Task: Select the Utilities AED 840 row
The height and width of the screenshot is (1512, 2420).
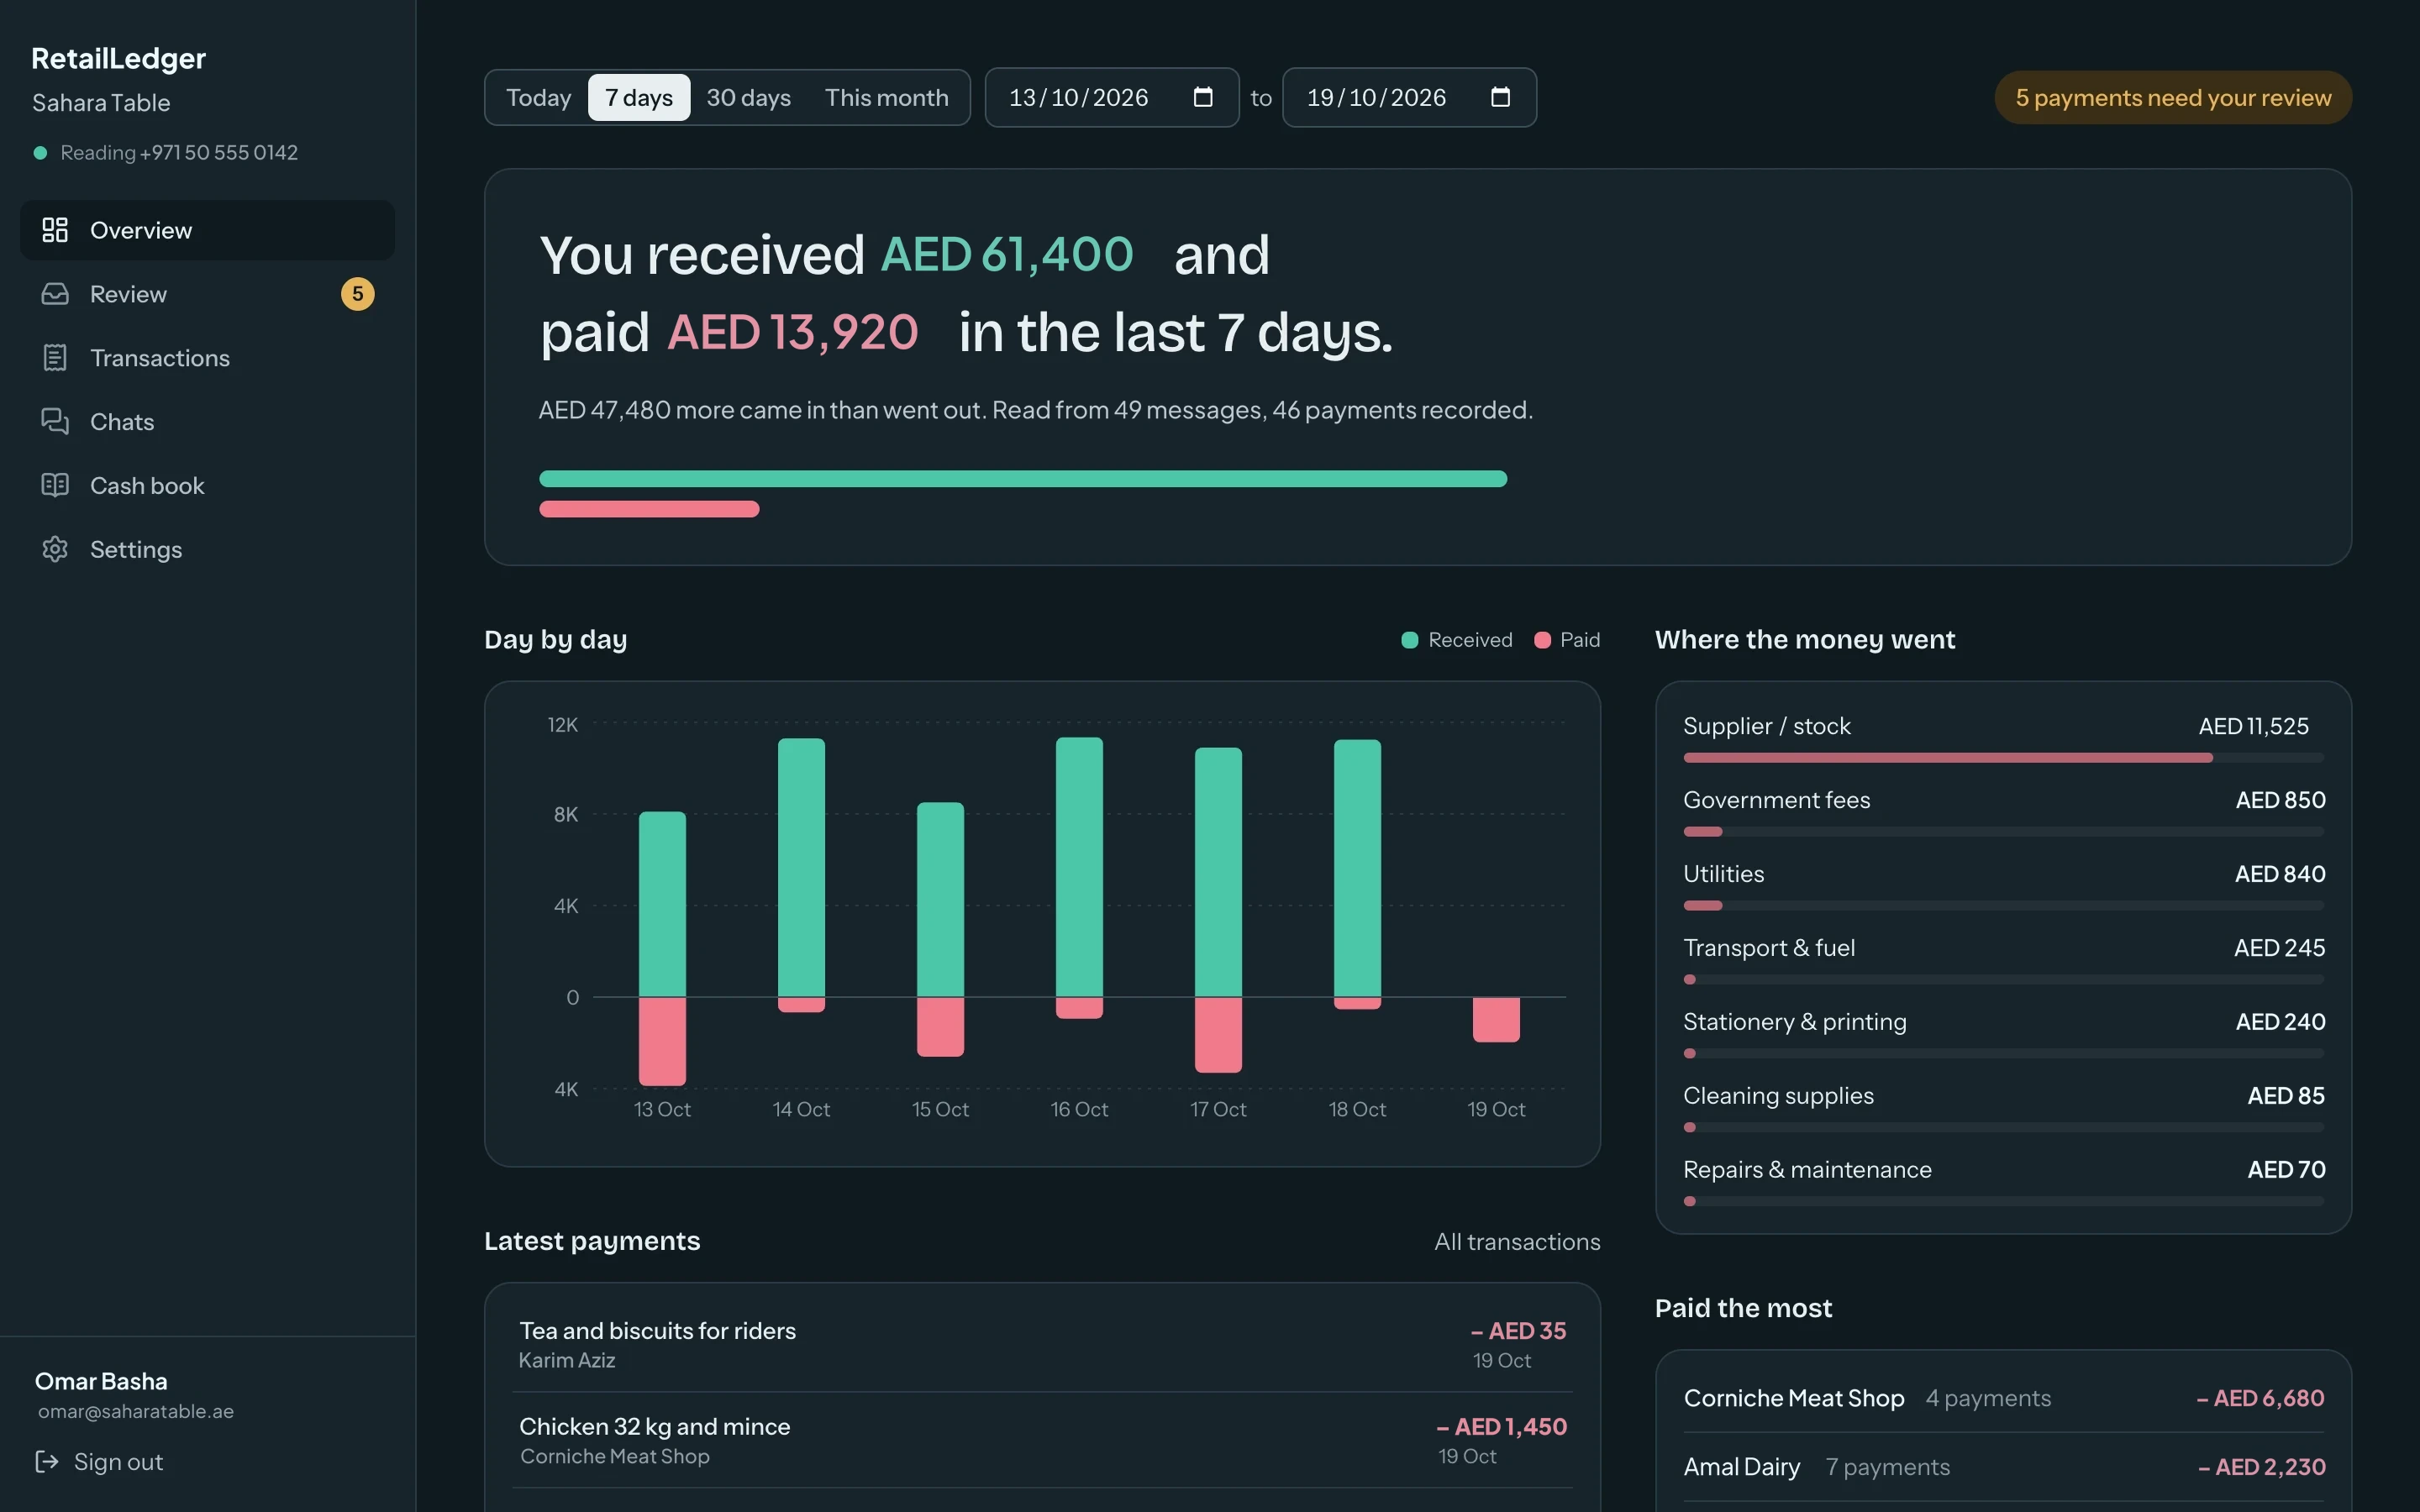Action: [2003, 886]
